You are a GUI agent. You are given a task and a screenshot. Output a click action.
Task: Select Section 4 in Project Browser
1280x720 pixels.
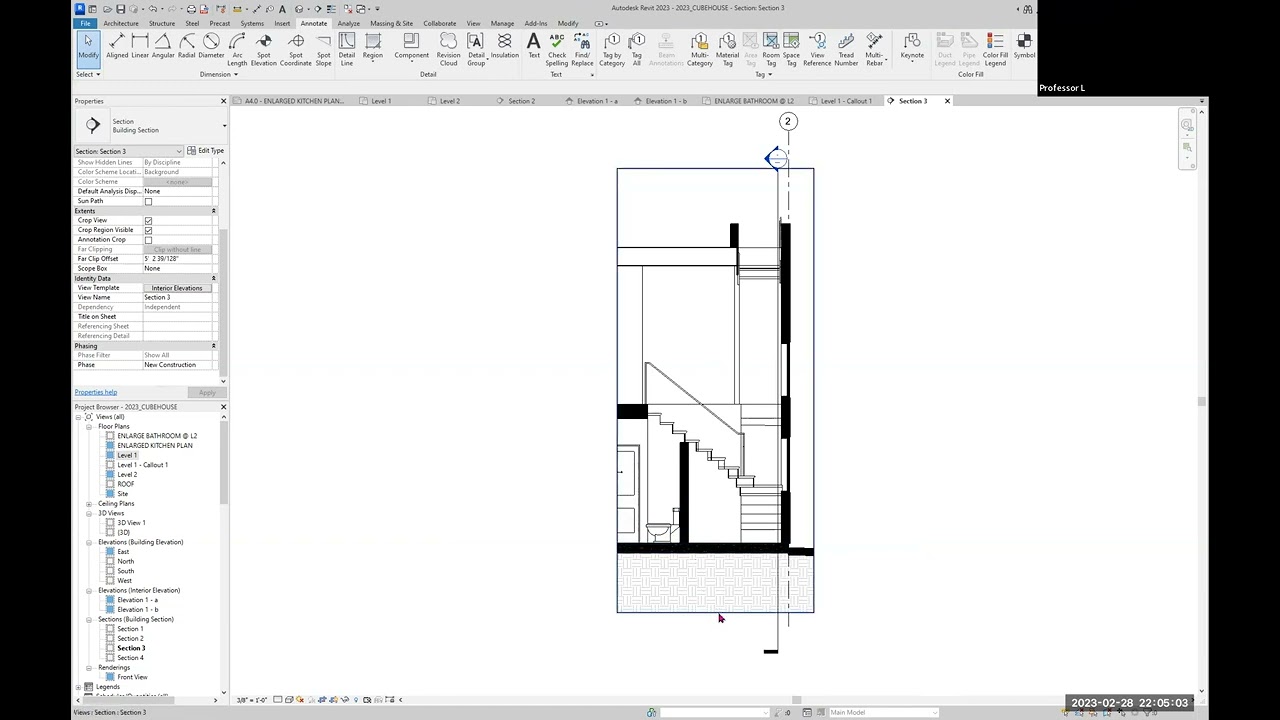pos(130,658)
